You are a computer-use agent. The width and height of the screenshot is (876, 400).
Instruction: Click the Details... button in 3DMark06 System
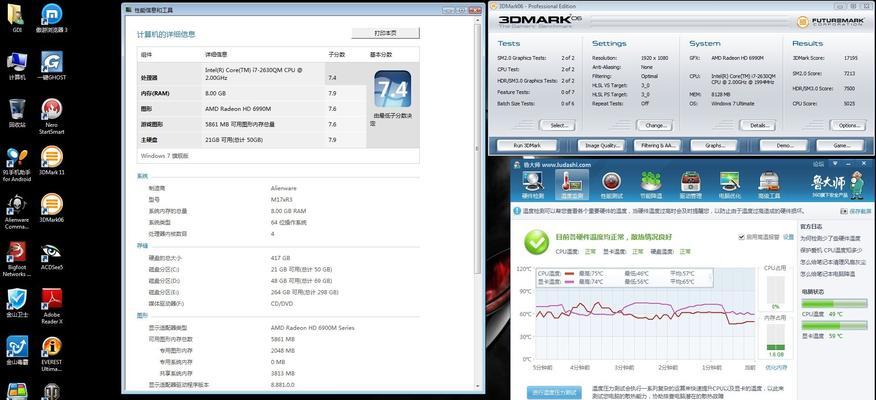point(758,125)
